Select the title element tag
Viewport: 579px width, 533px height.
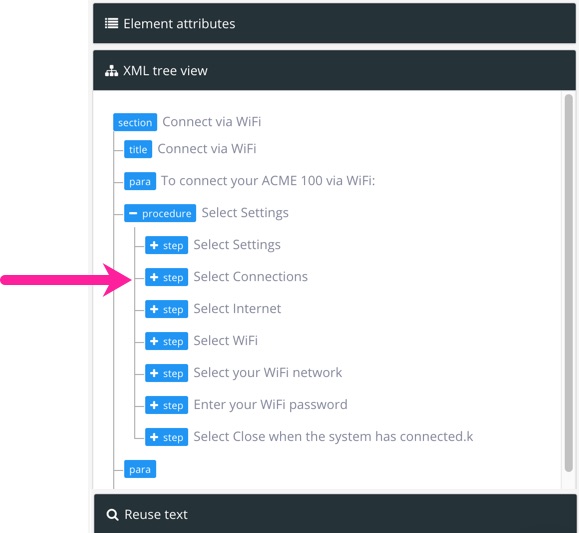pyautogui.click(x=138, y=149)
